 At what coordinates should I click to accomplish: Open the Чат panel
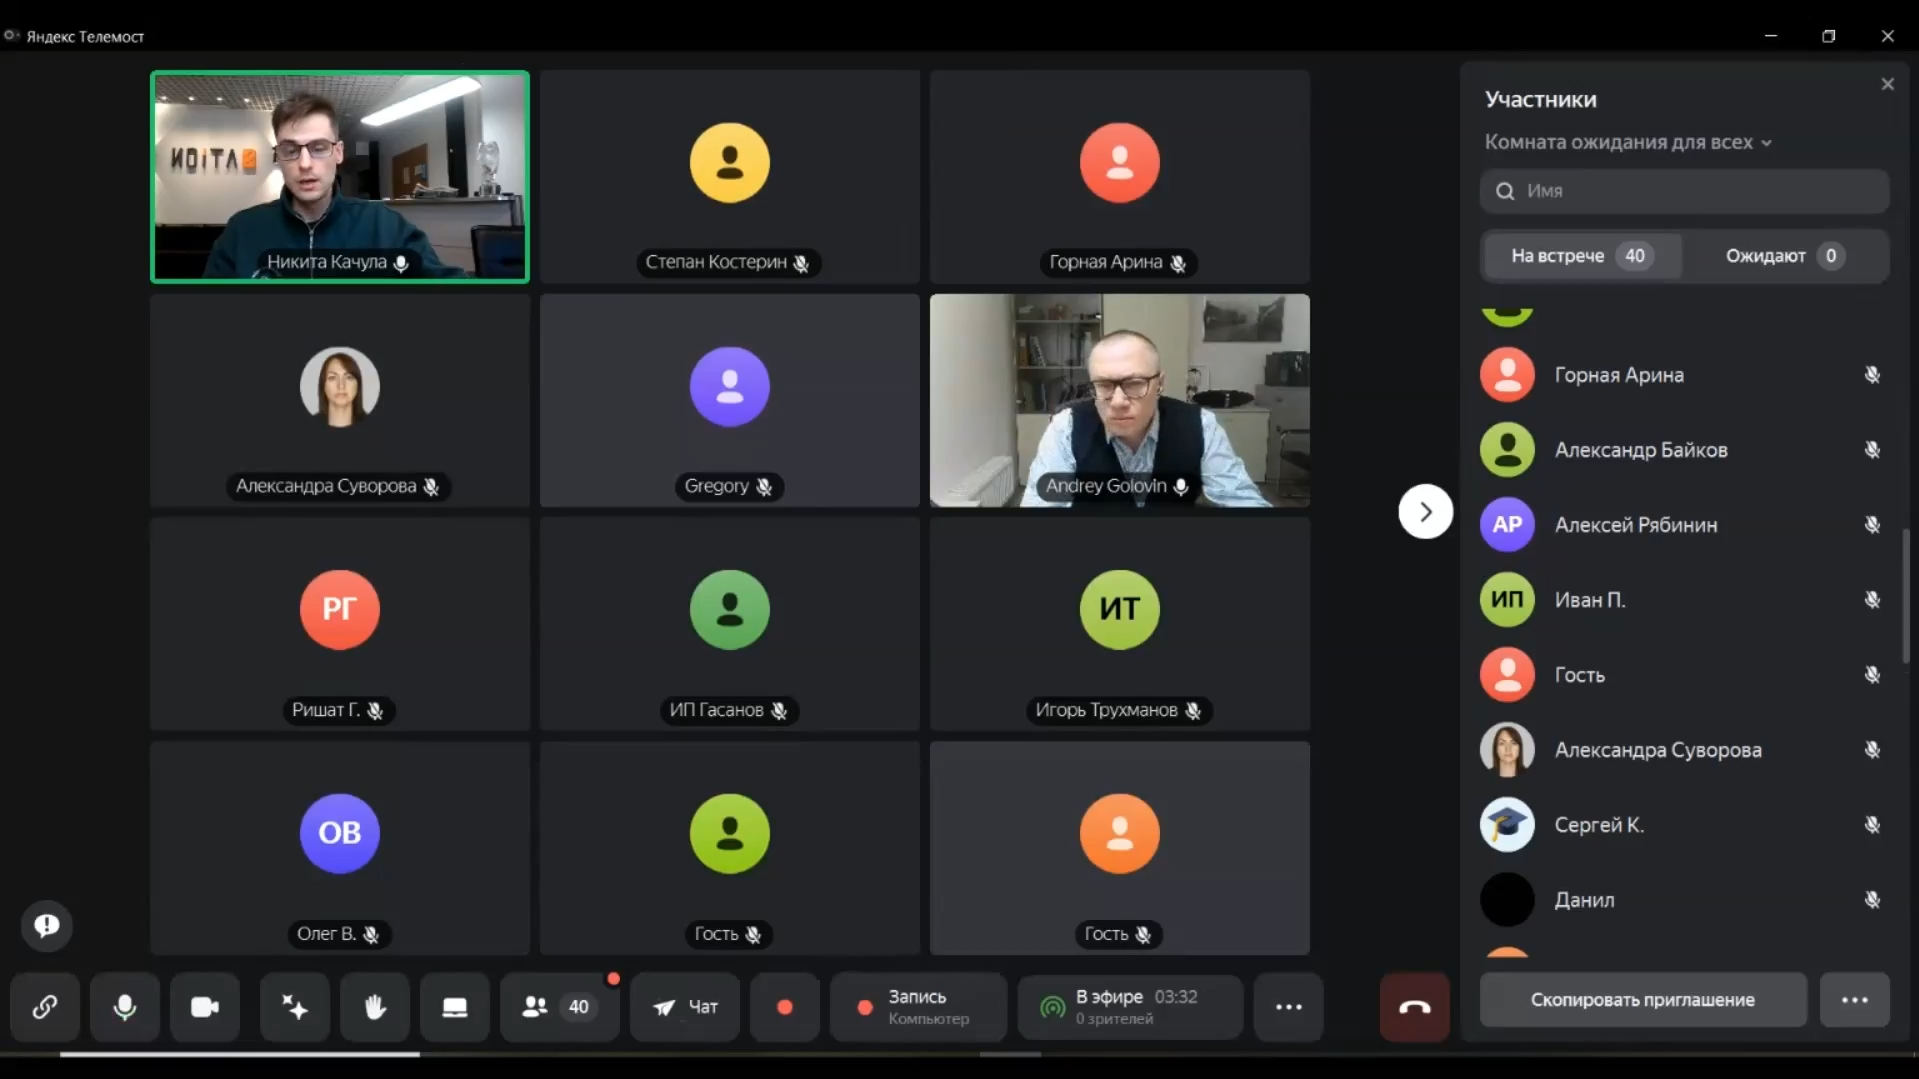click(x=685, y=1007)
